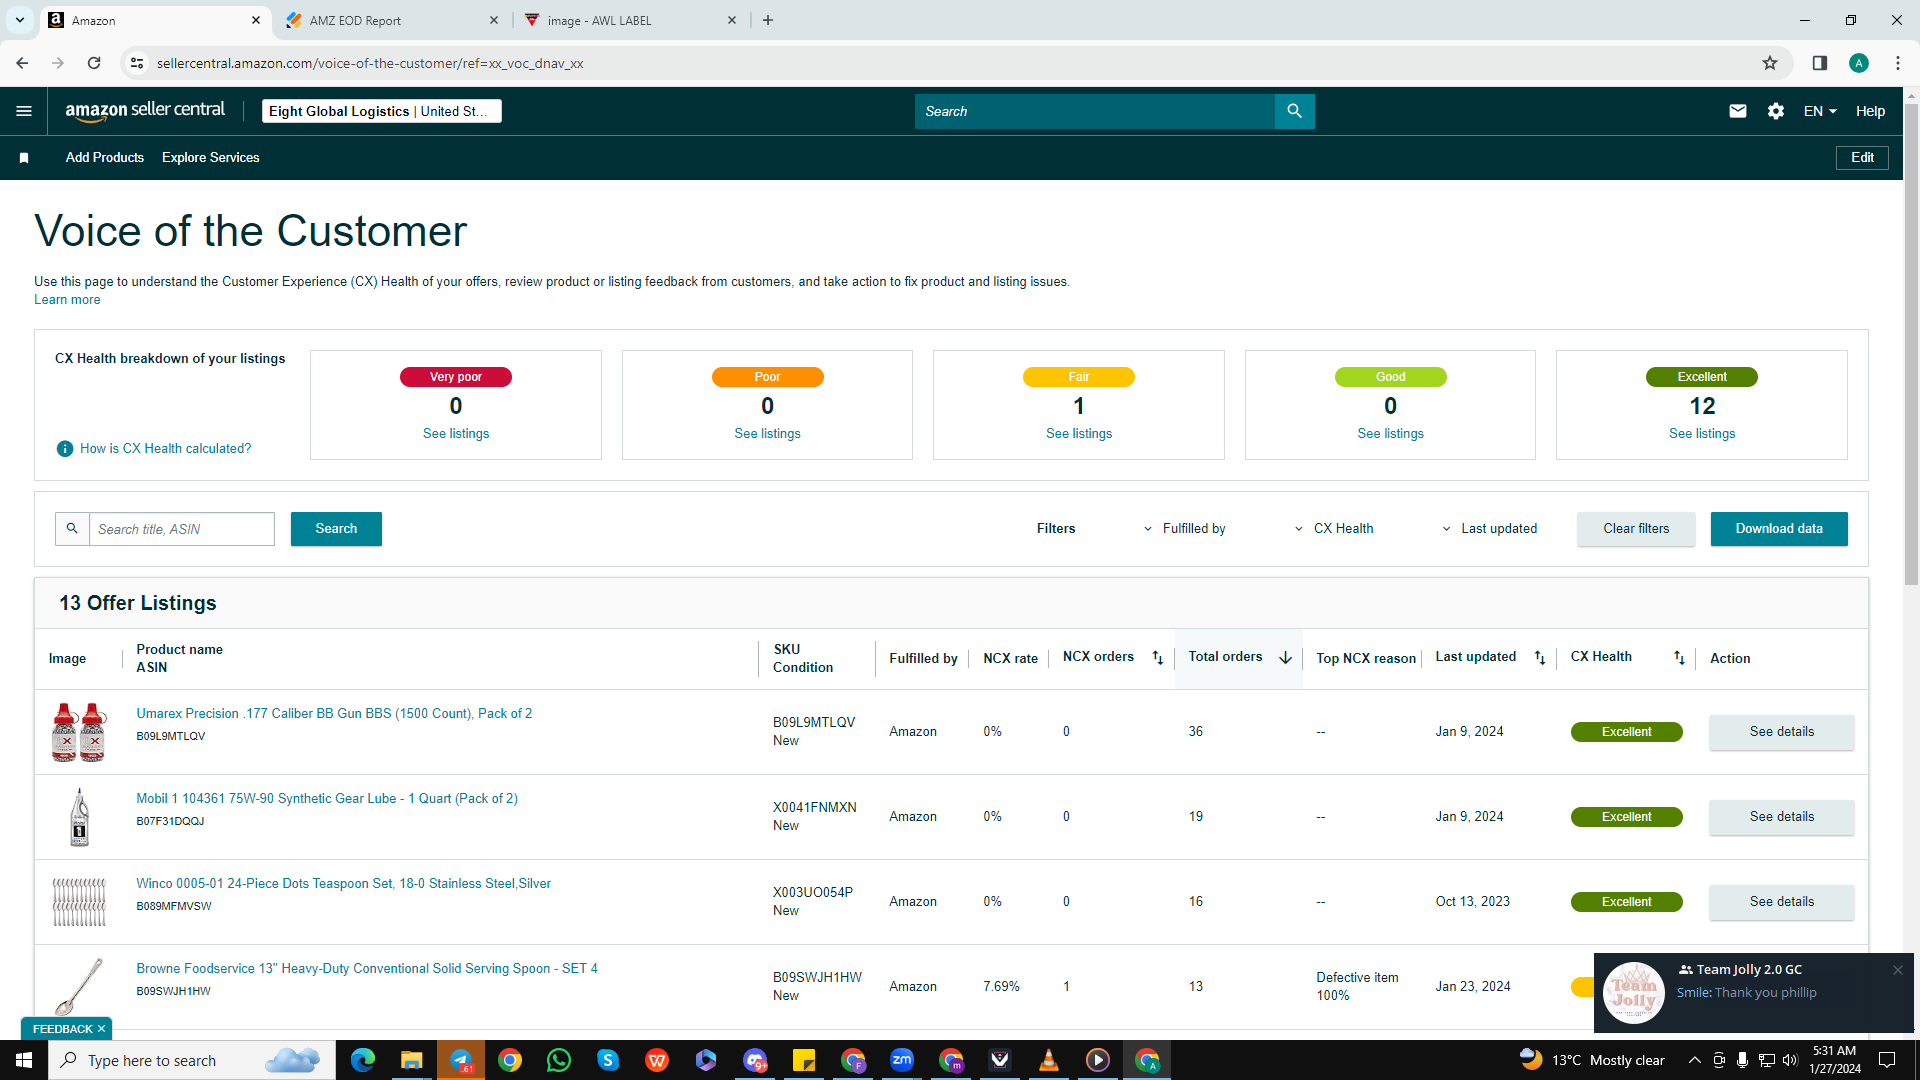Open the Winco teaspoon set thumbnail
The image size is (1920, 1080).
click(x=79, y=902)
